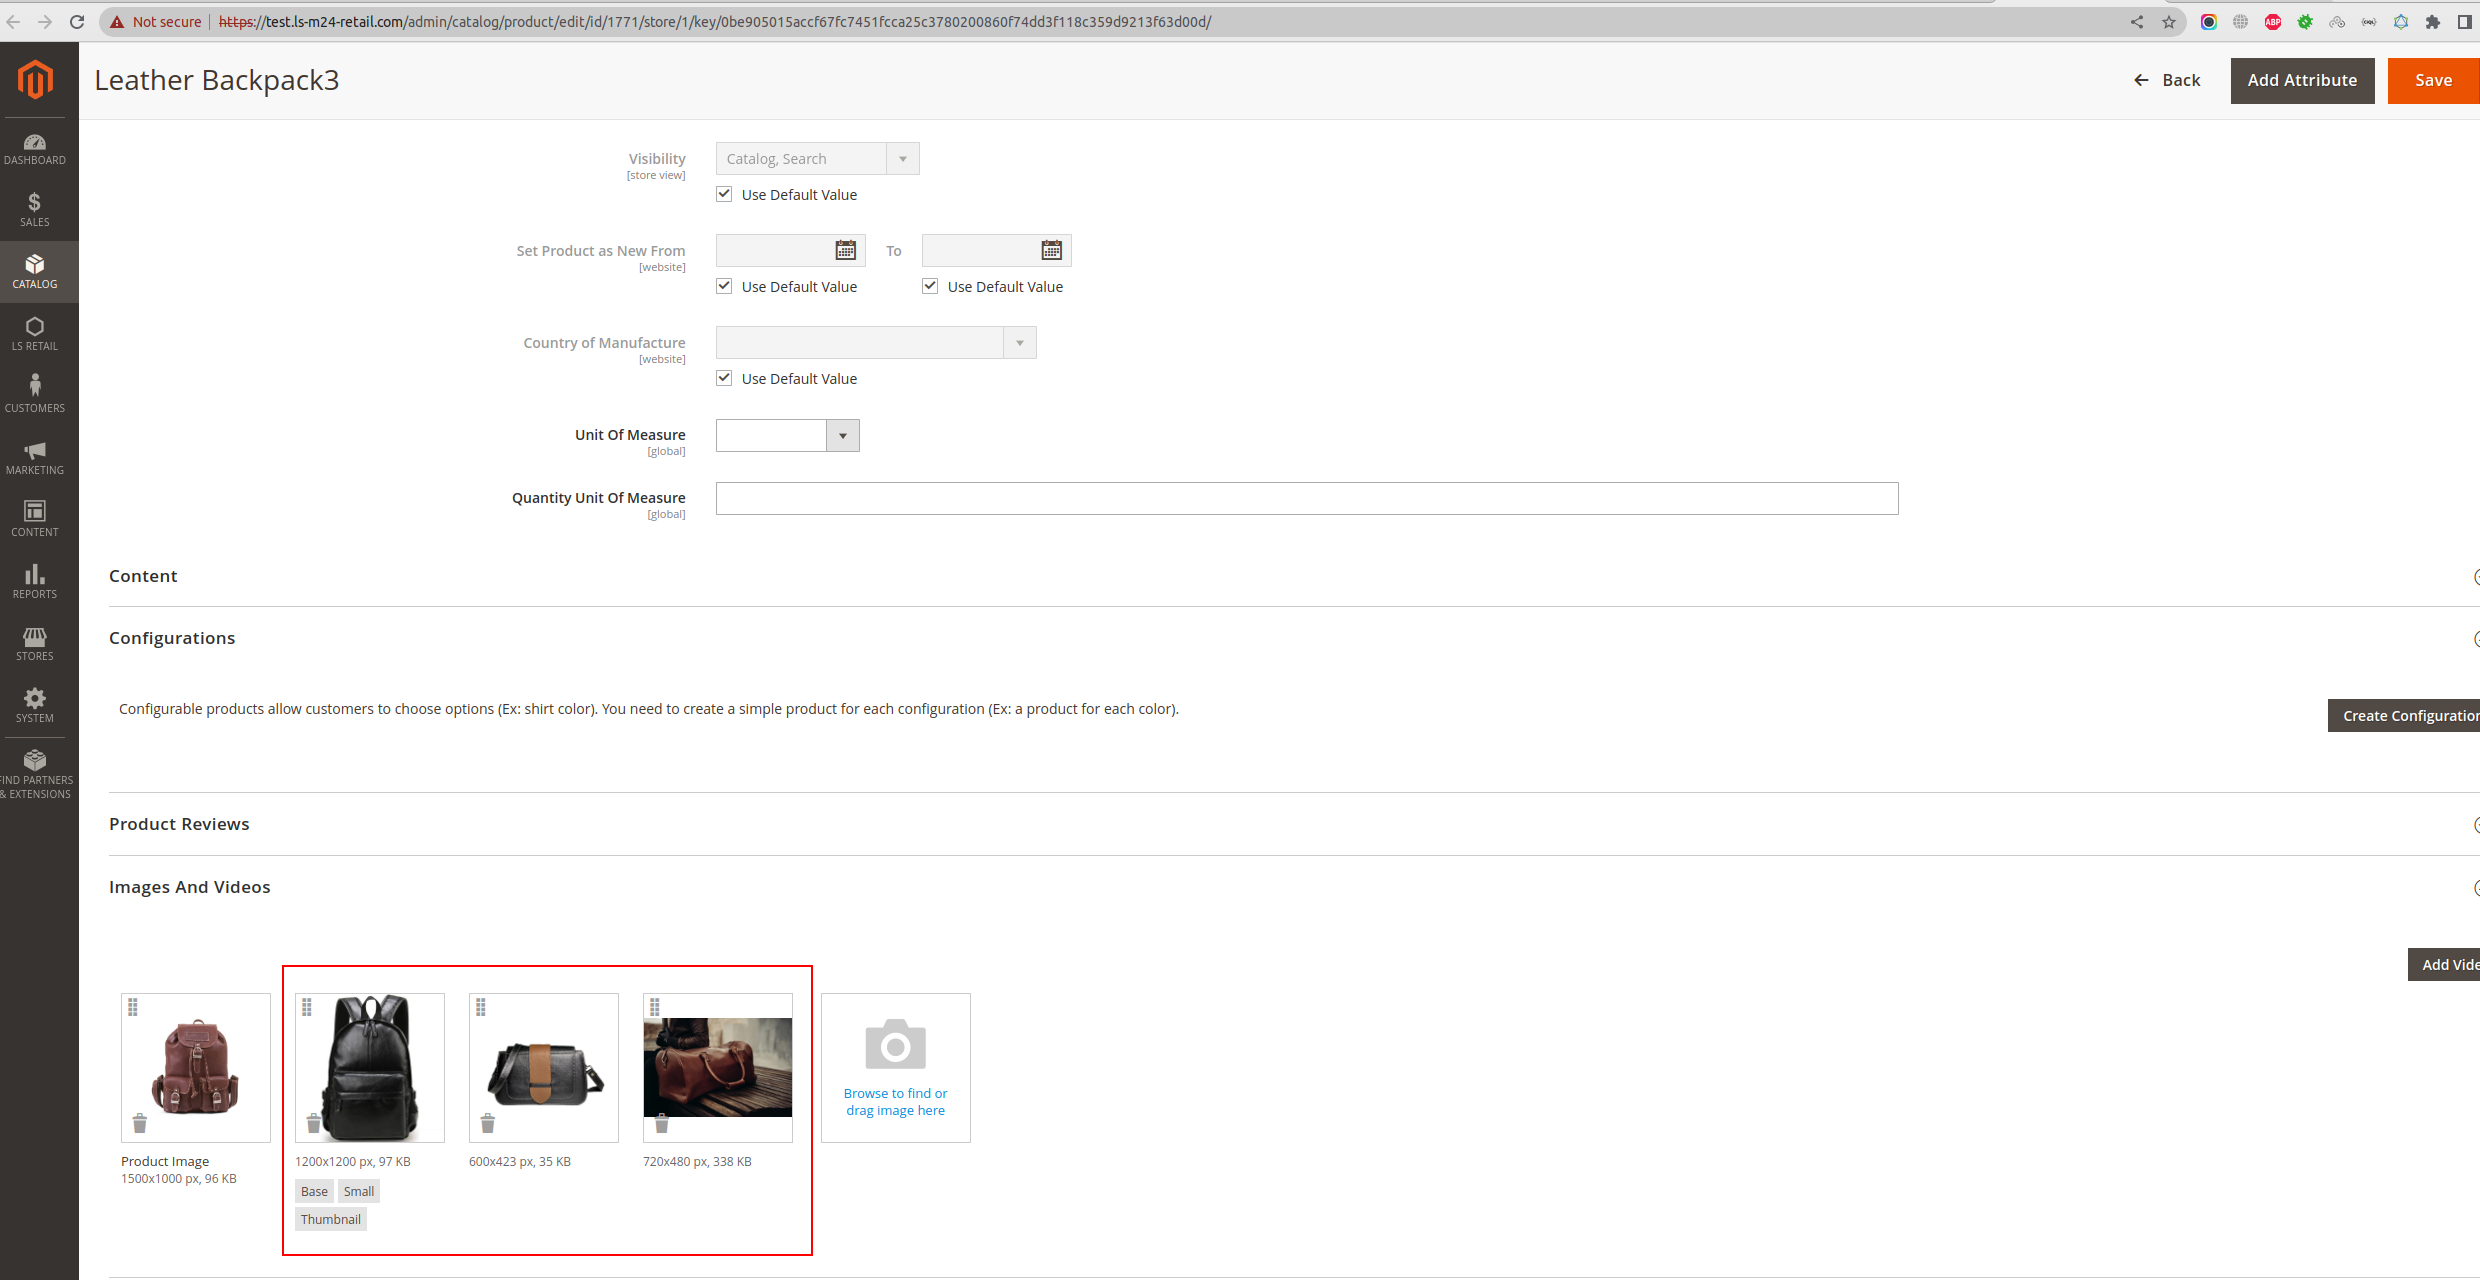The height and width of the screenshot is (1280, 2480).
Task: Uncheck Use Default Value under Country of Manufacture
Action: tap(724, 378)
